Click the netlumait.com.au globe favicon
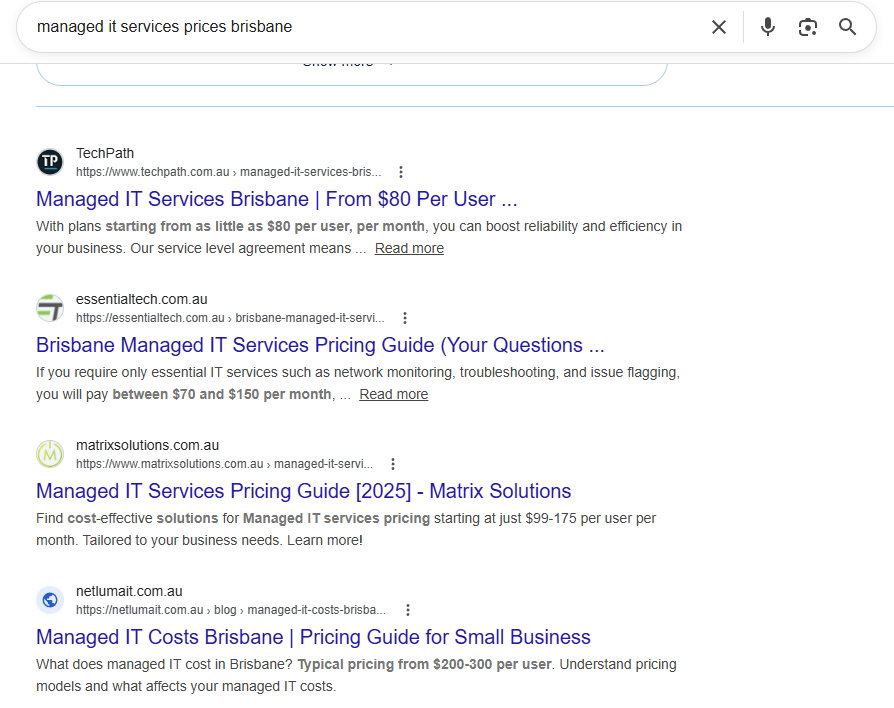894x708 pixels. click(49, 599)
